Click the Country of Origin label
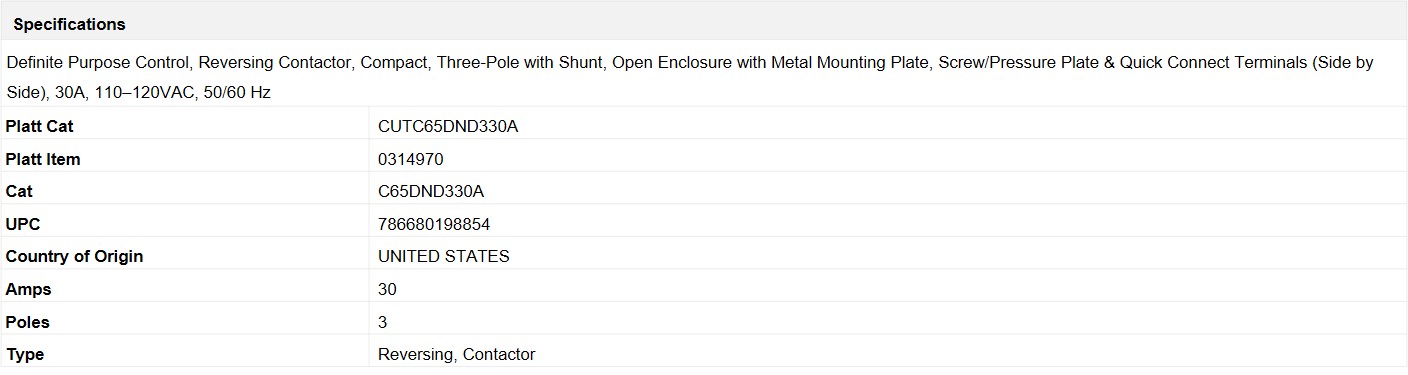 tap(74, 256)
